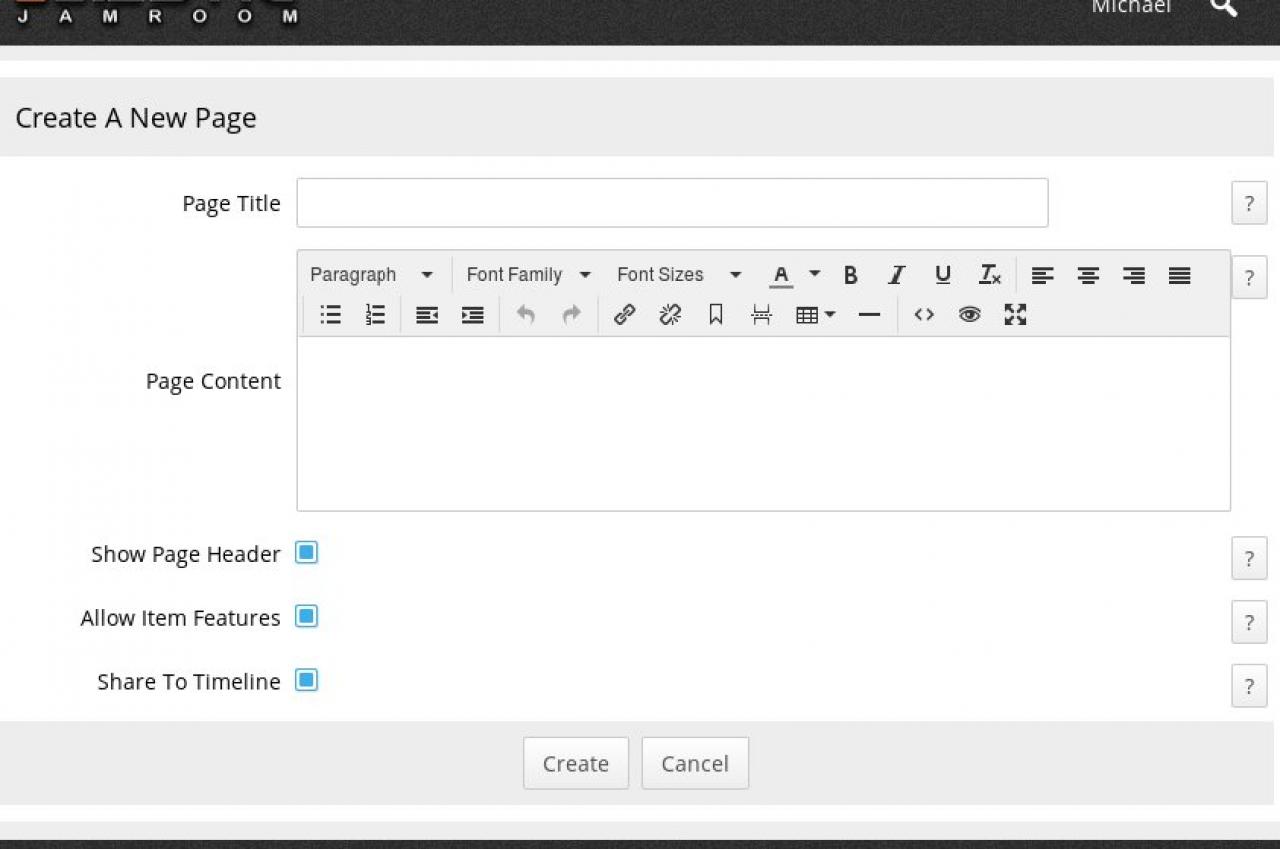Open the insert table menu
This screenshot has width=1280, height=849.
[x=815, y=315]
